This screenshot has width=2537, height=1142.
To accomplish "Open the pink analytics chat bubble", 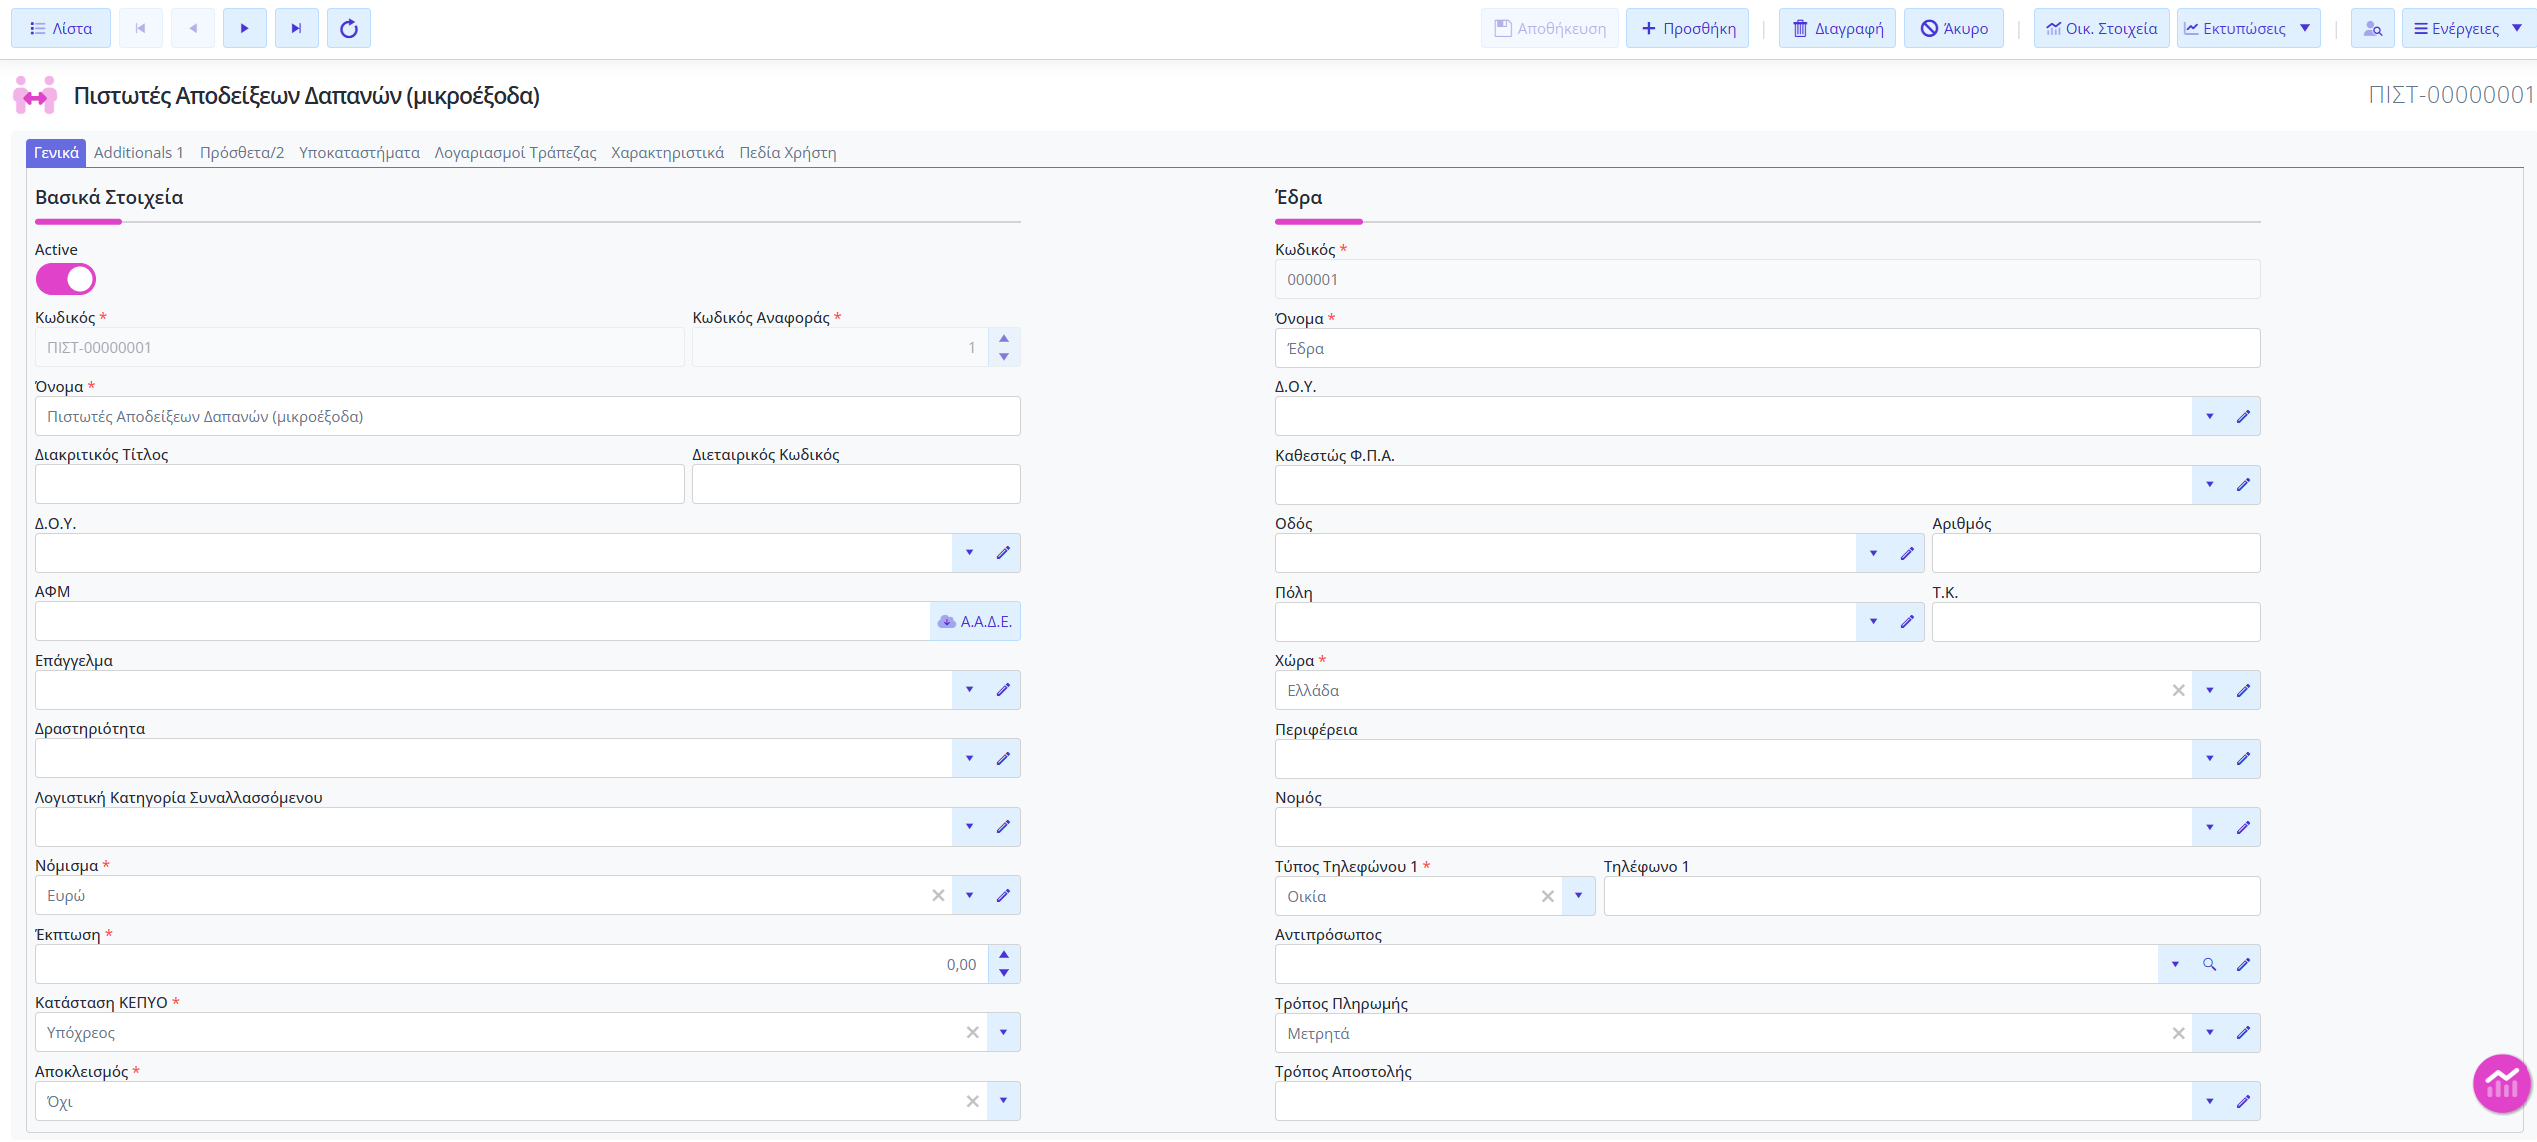I will click(x=2501, y=1083).
